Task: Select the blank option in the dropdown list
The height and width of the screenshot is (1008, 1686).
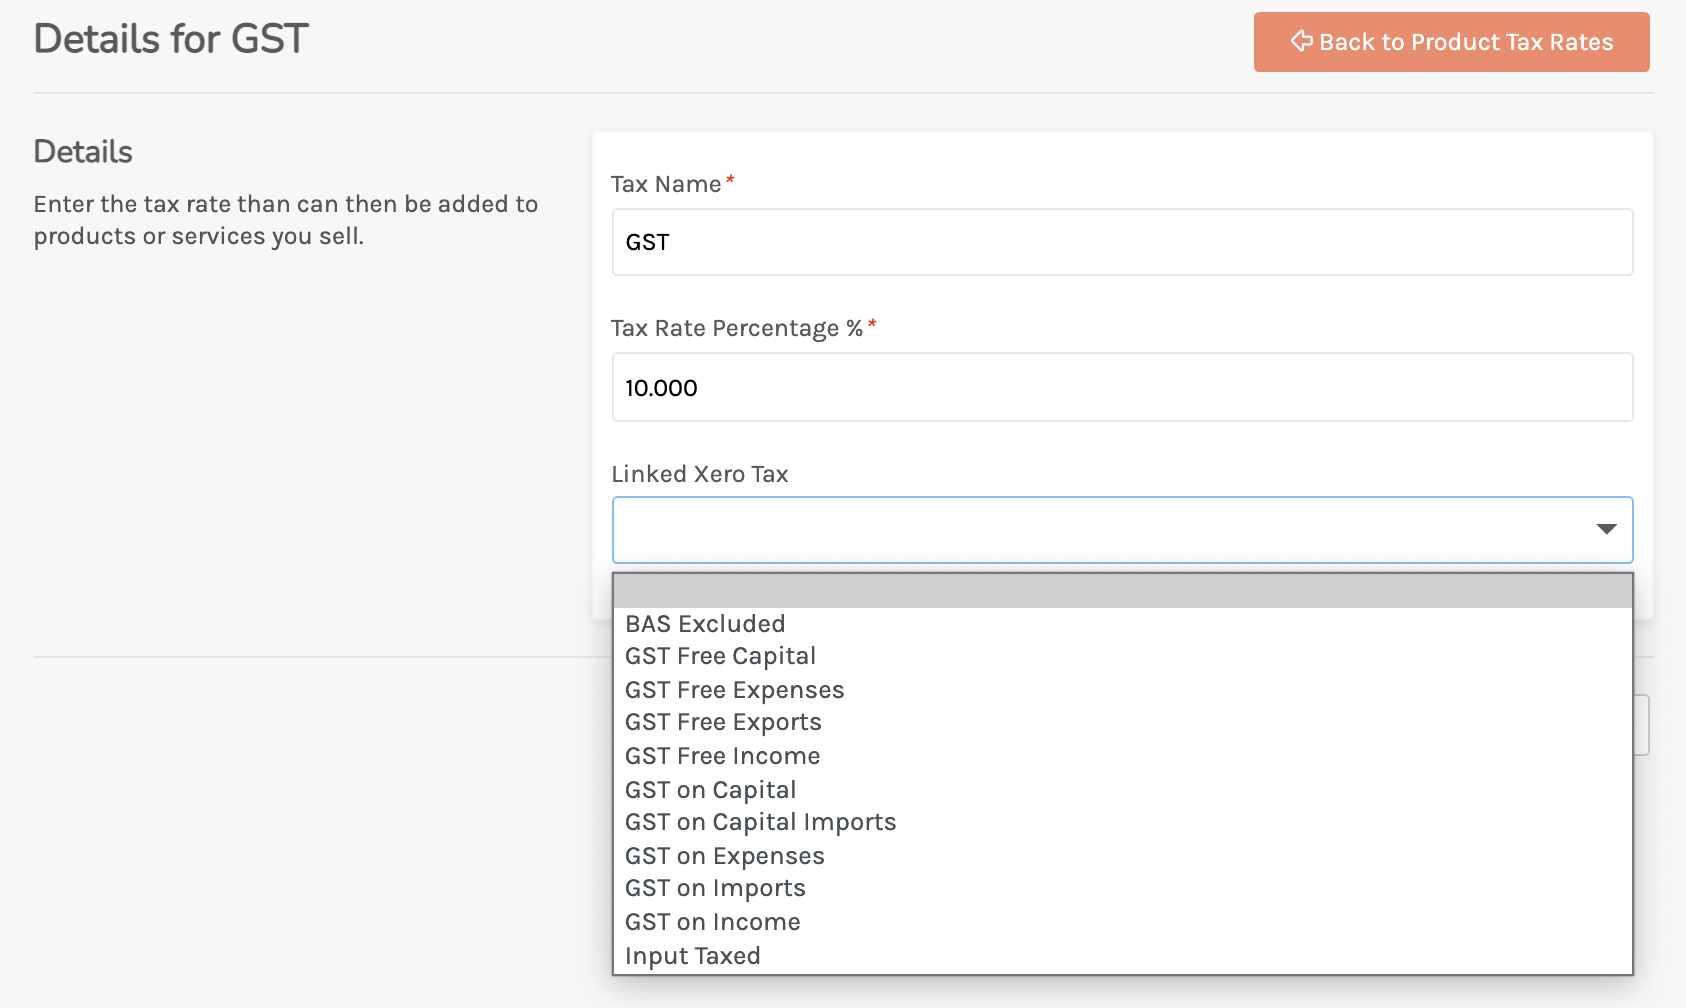Action: [x=1122, y=591]
